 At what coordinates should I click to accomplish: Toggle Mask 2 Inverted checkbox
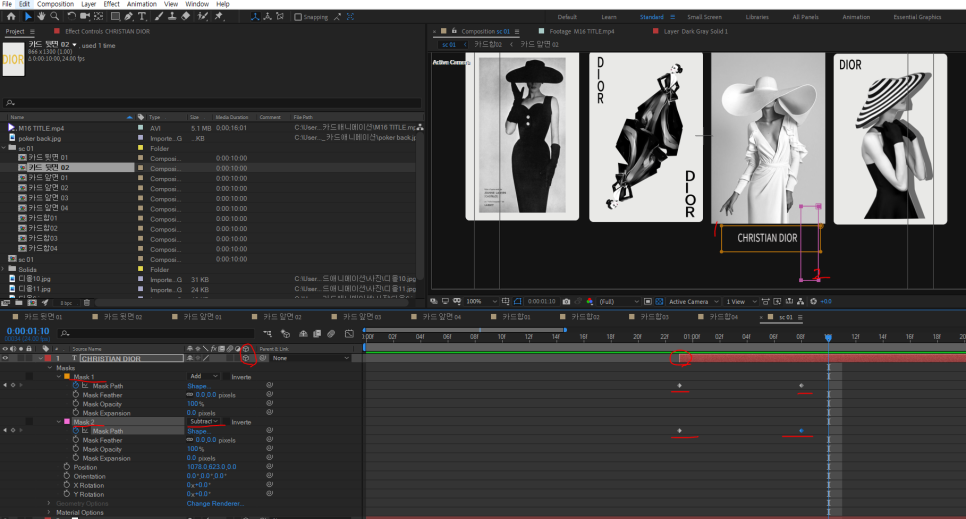click(227, 422)
